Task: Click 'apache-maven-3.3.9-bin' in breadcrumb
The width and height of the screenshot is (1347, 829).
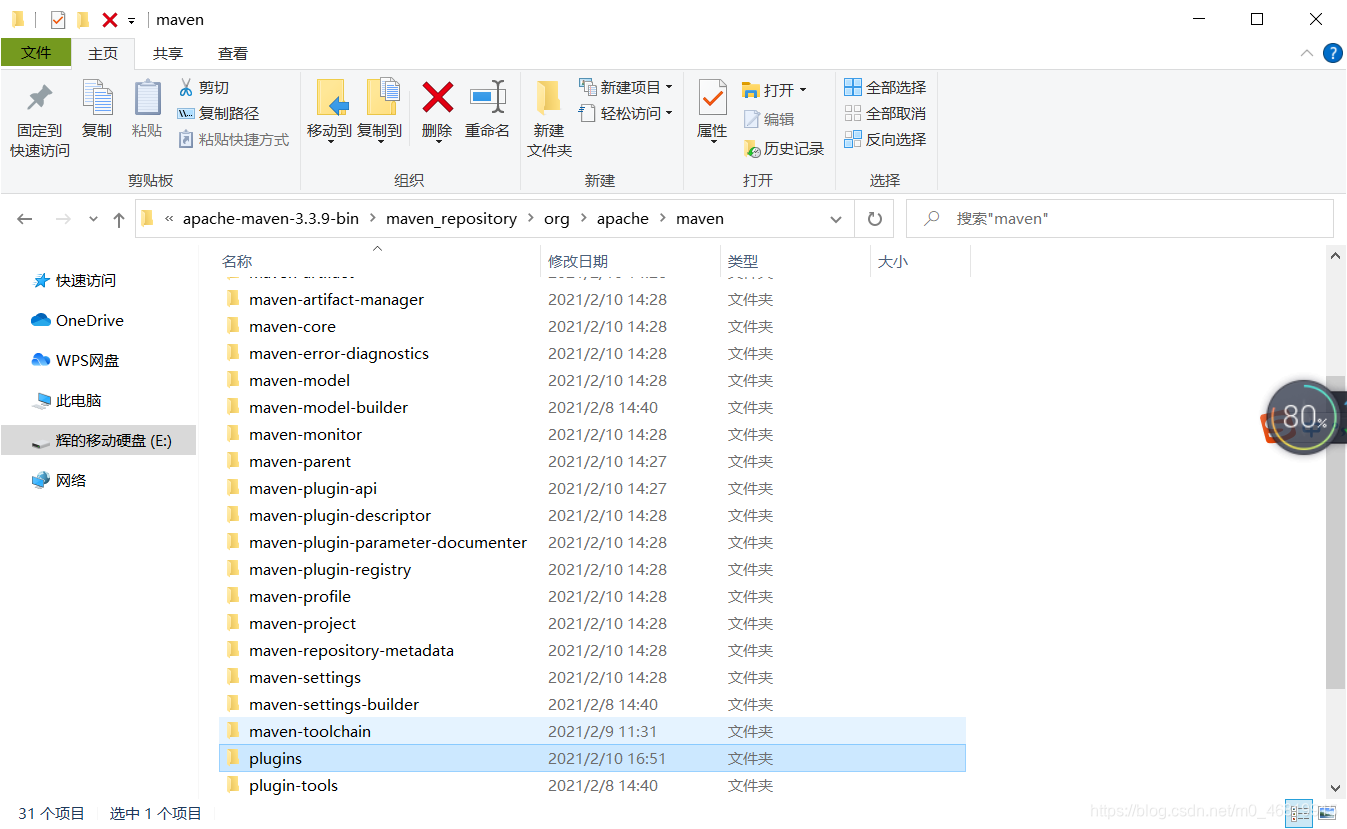Action: click(271, 219)
